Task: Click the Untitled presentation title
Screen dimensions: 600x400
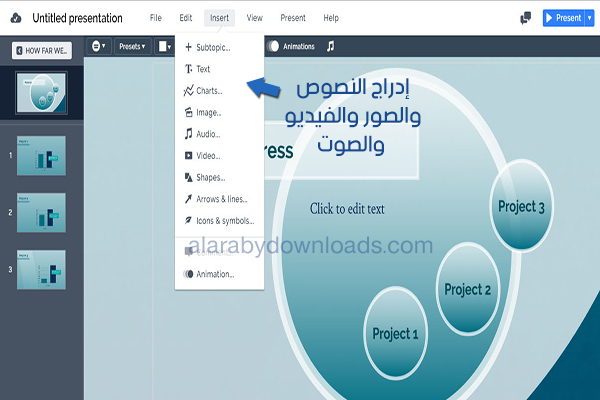Action: (x=77, y=18)
